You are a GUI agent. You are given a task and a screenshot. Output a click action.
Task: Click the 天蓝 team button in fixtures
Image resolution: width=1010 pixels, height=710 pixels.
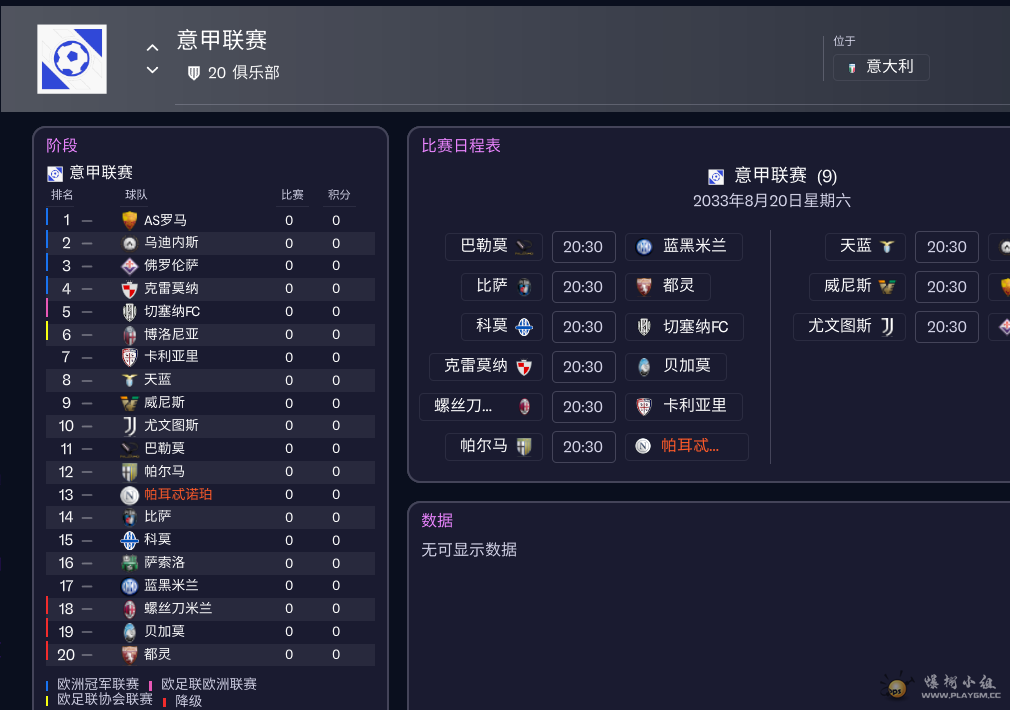coord(865,246)
